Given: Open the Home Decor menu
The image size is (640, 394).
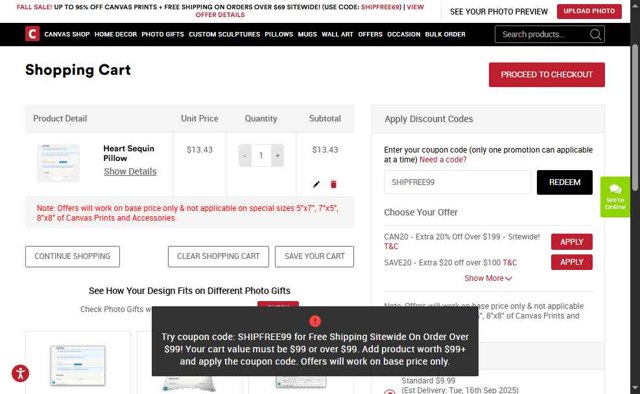Looking at the screenshot, I should [116, 34].
